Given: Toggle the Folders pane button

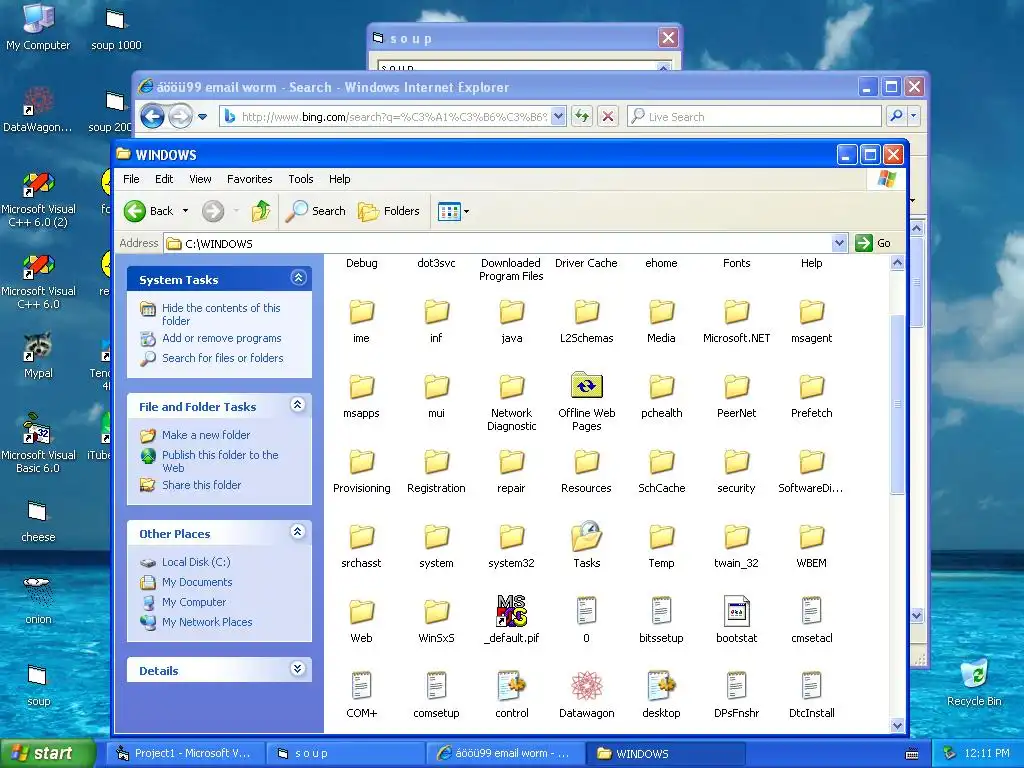Looking at the screenshot, I should tap(389, 211).
